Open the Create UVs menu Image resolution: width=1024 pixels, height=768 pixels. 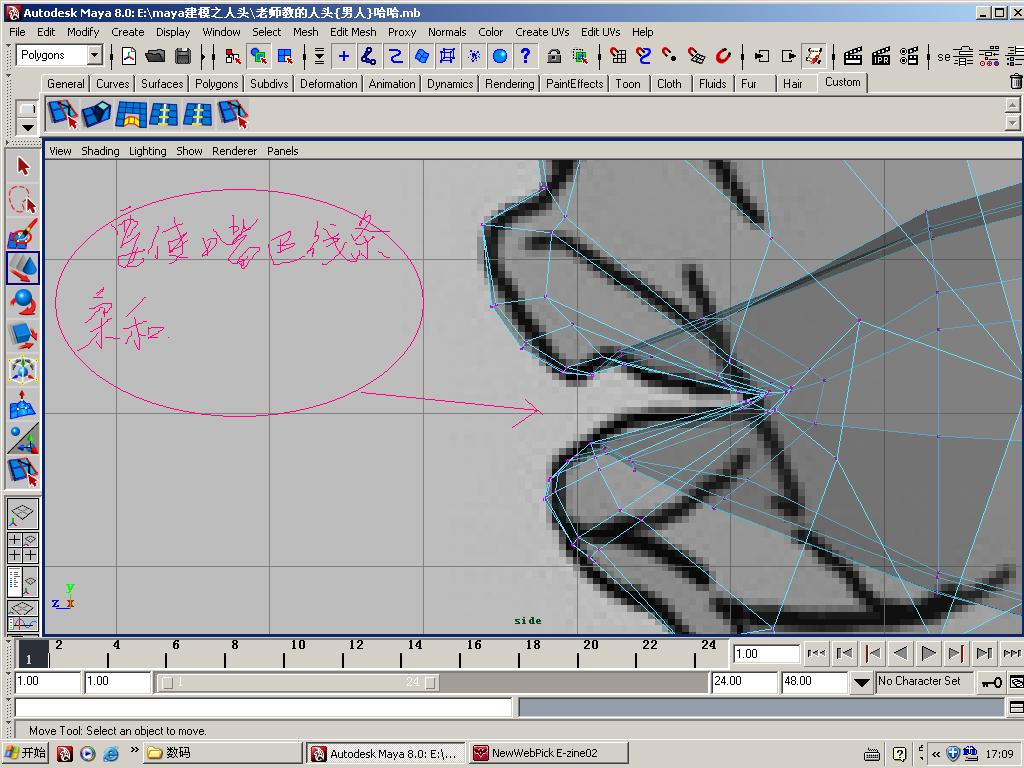tap(542, 31)
